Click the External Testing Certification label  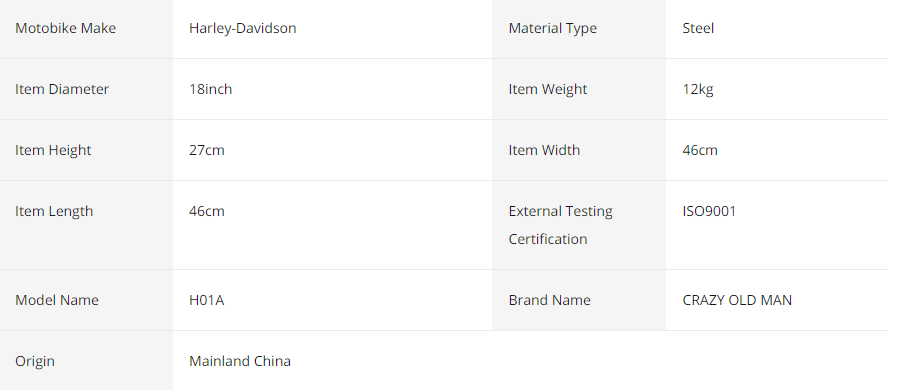point(561,225)
